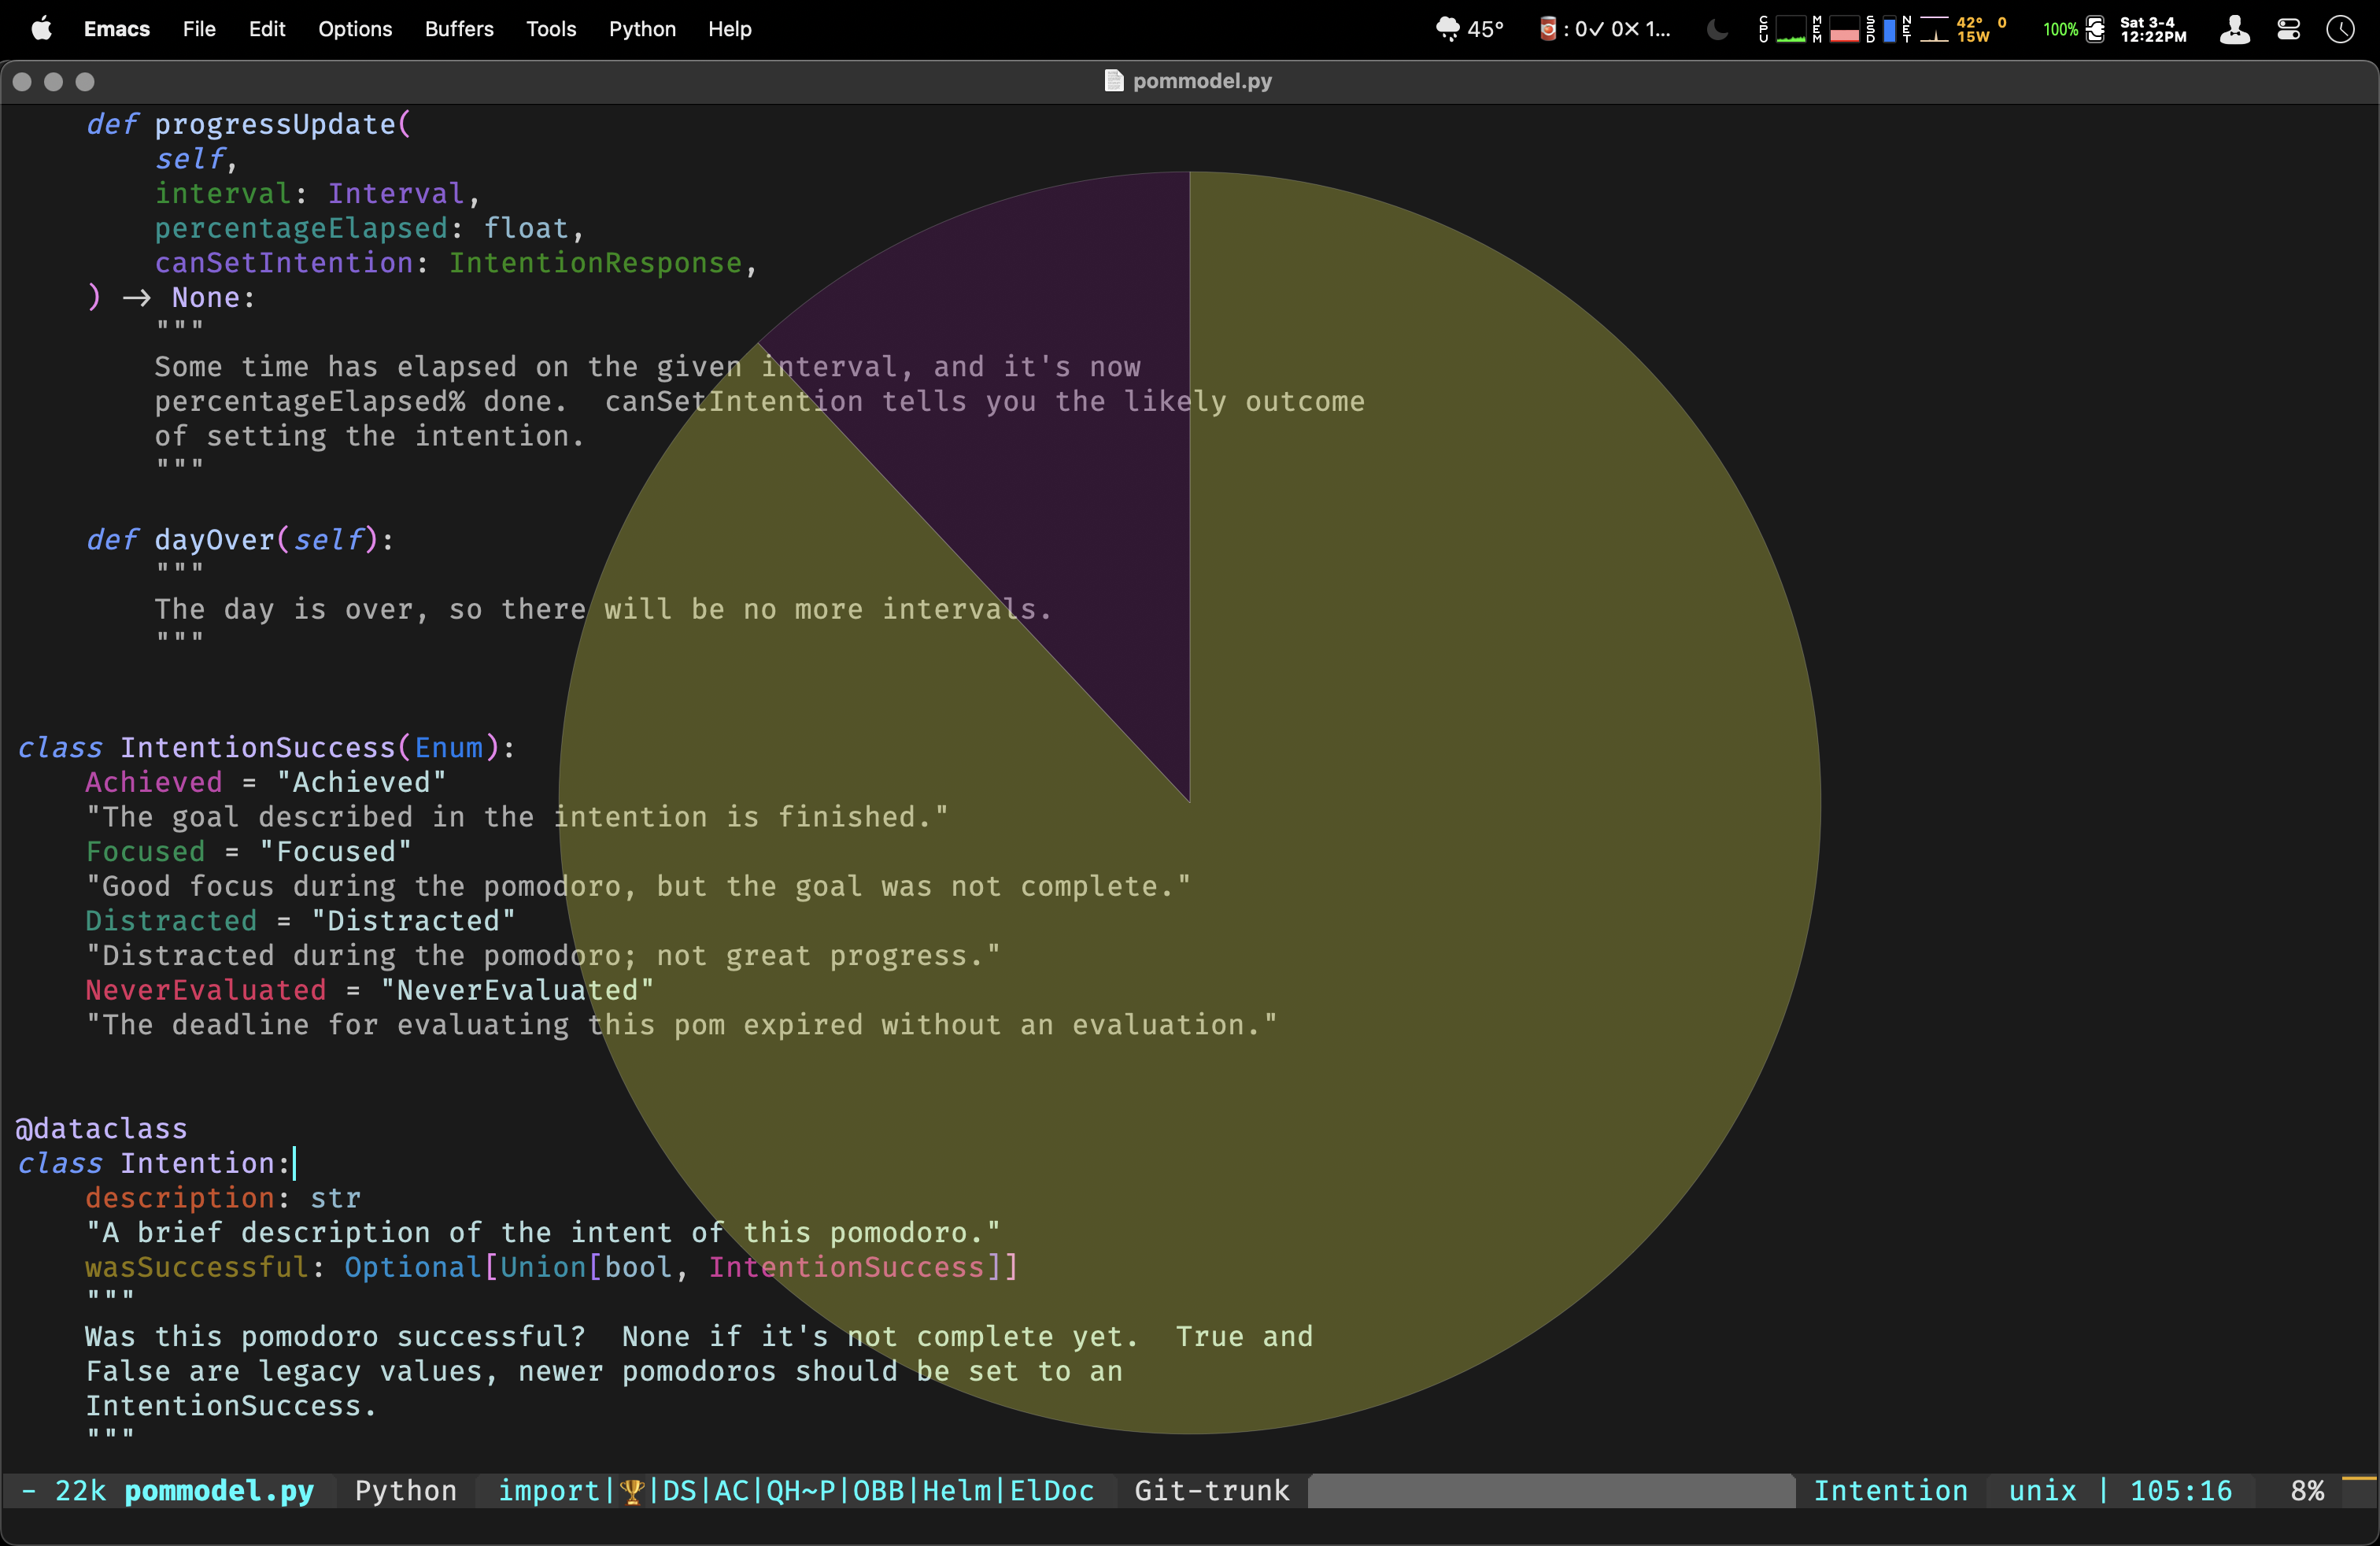This screenshot has height=1546, width=2380.
Task: Open the File menu
Action: 199,29
